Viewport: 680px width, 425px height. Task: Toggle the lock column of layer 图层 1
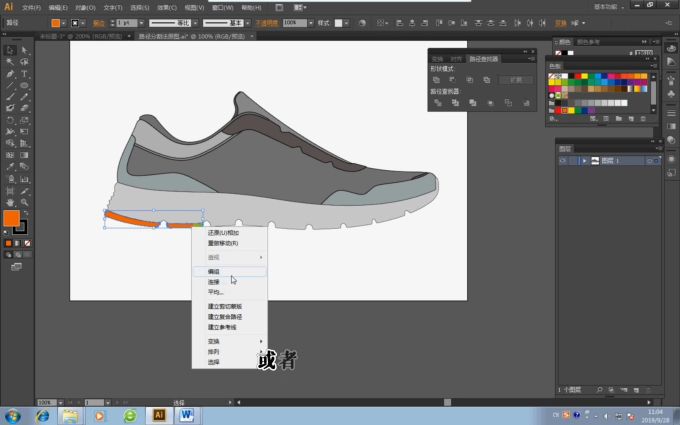[x=572, y=161]
